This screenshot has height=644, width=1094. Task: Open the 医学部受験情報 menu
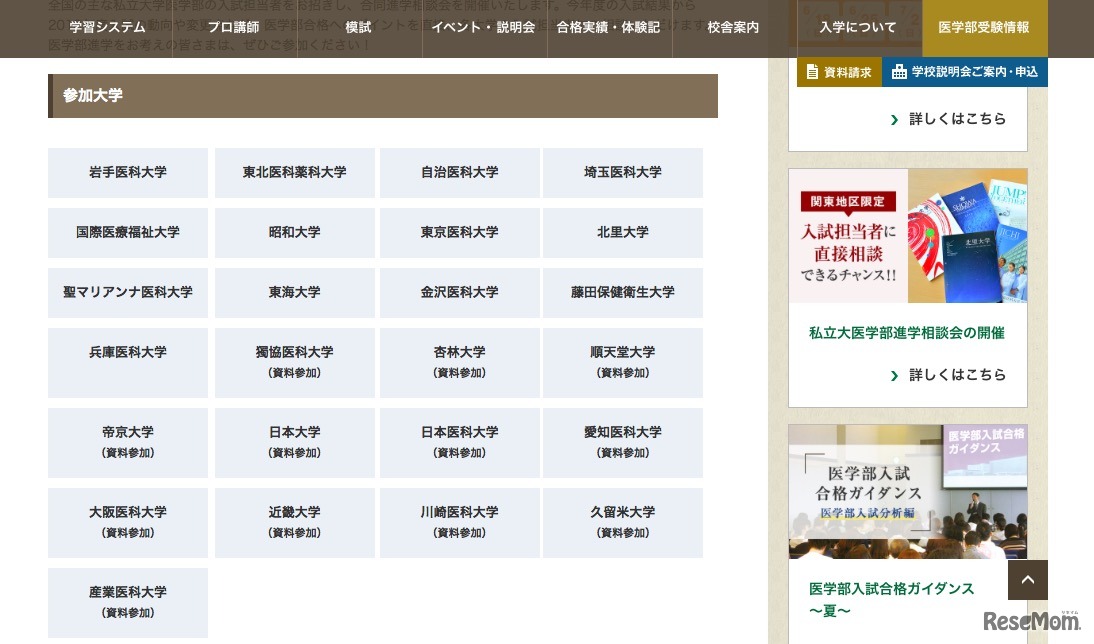click(x=984, y=28)
